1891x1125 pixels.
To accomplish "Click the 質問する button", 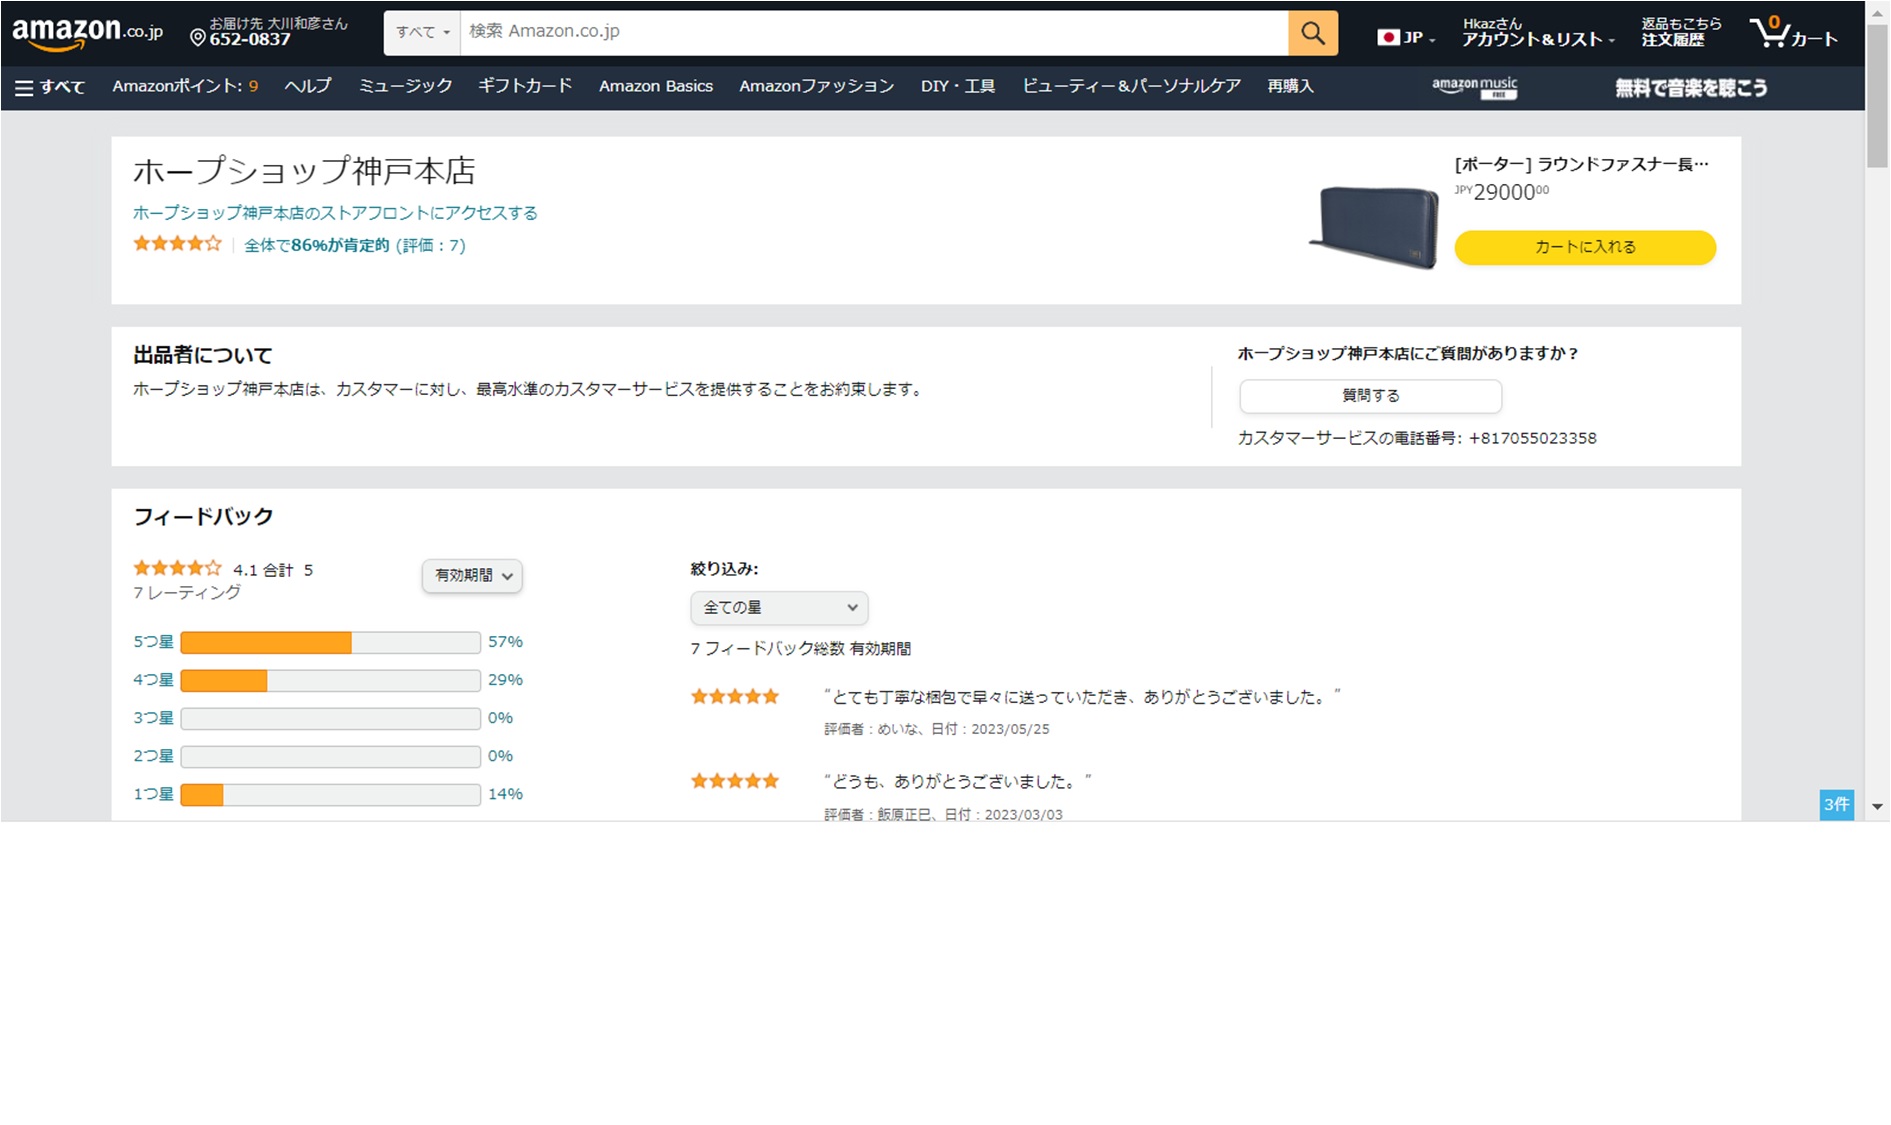I will [x=1370, y=396].
